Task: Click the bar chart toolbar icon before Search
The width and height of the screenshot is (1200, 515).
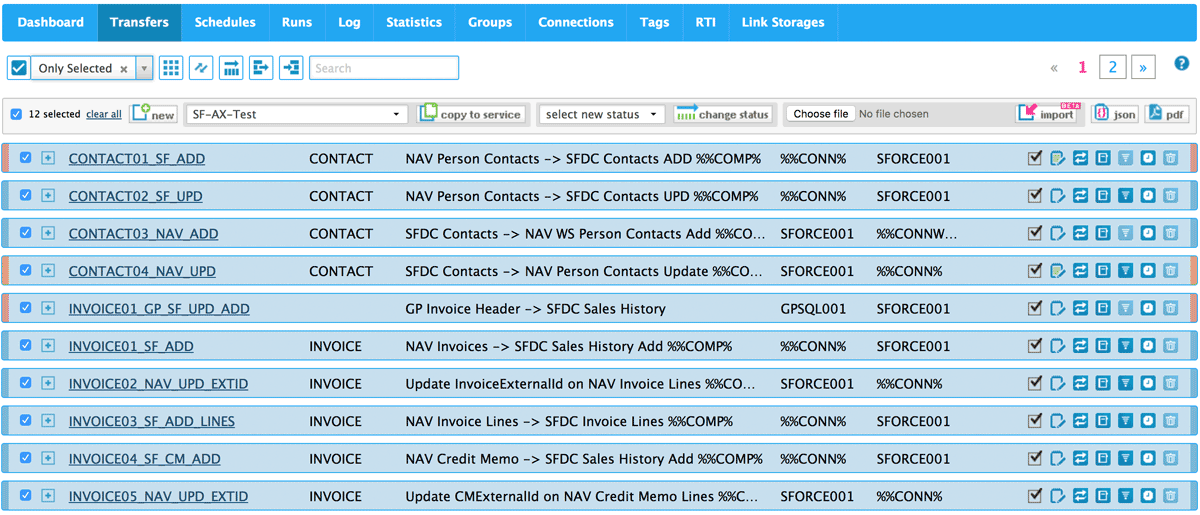Action: pyautogui.click(x=231, y=68)
